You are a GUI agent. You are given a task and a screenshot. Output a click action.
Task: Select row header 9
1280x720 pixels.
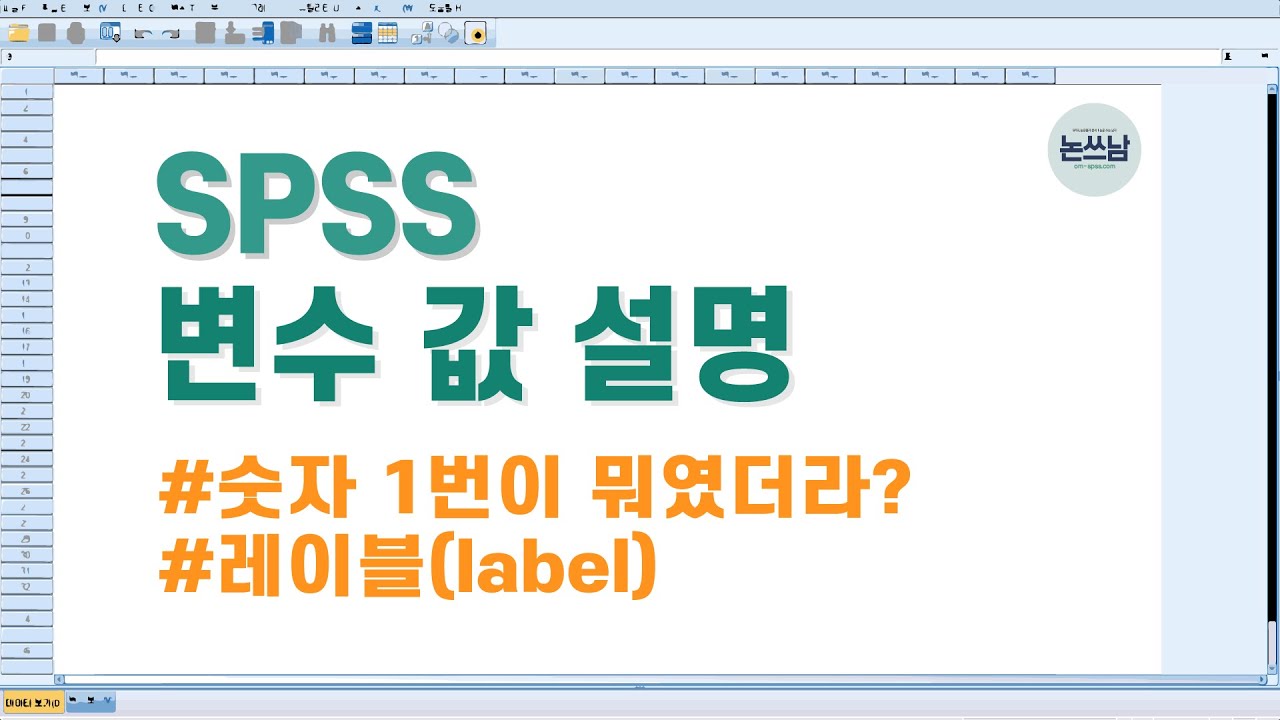(x=26, y=219)
